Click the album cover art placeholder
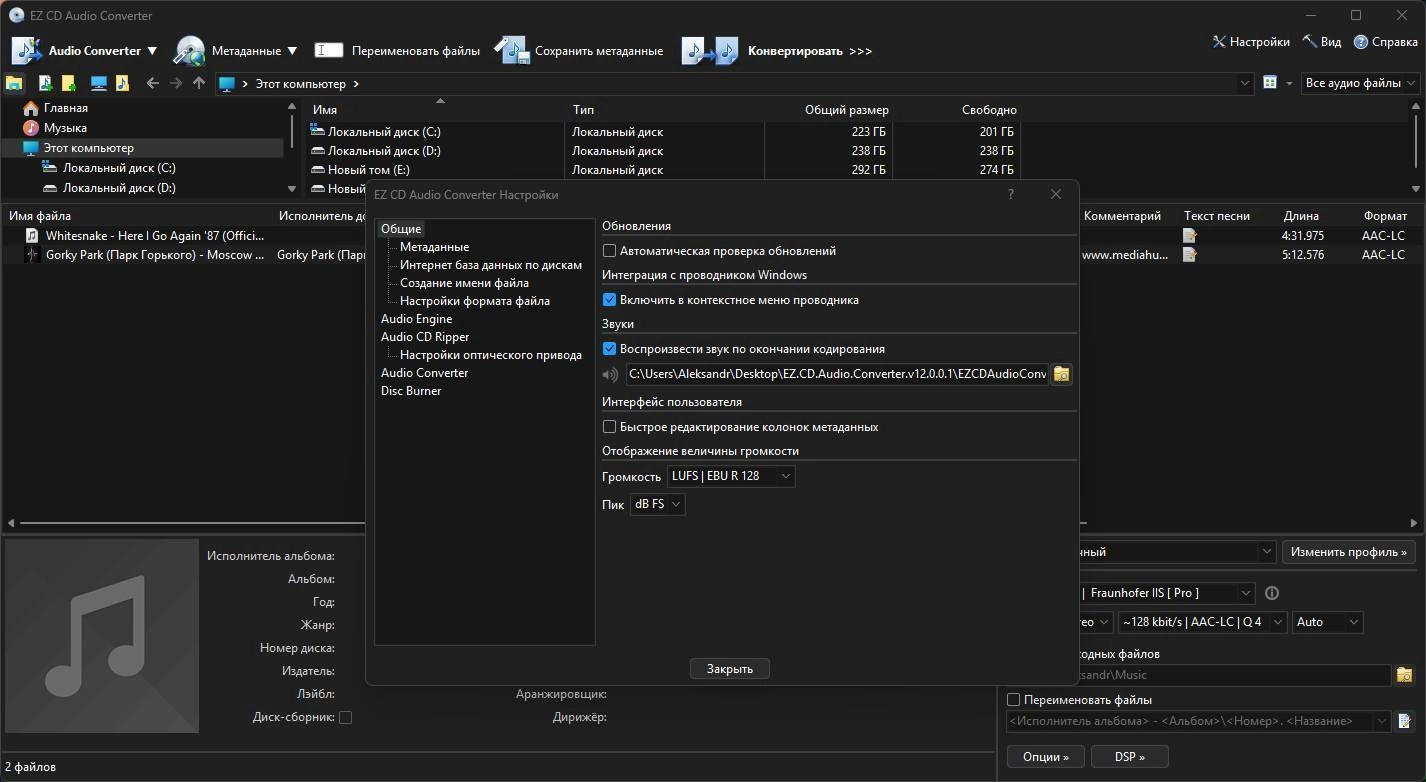Screen dimensions: 1426x782 pyautogui.click(x=102, y=636)
